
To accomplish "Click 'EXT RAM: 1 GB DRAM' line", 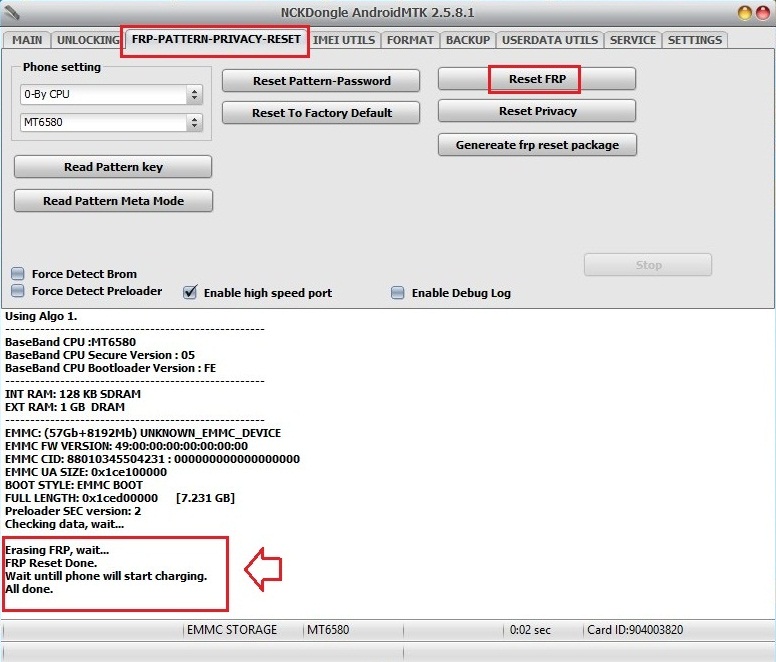I will [x=65, y=407].
